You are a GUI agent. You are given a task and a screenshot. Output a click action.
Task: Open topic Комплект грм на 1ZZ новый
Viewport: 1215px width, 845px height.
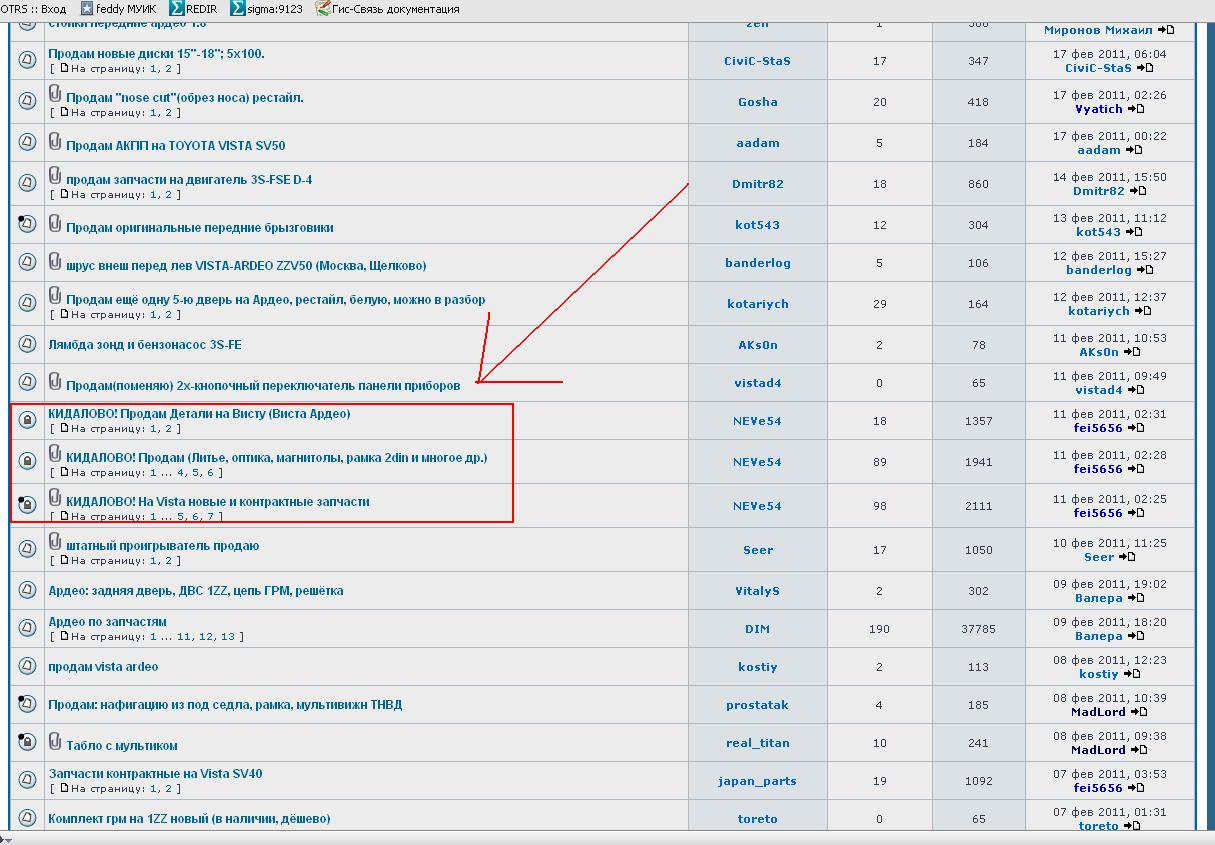(x=189, y=819)
